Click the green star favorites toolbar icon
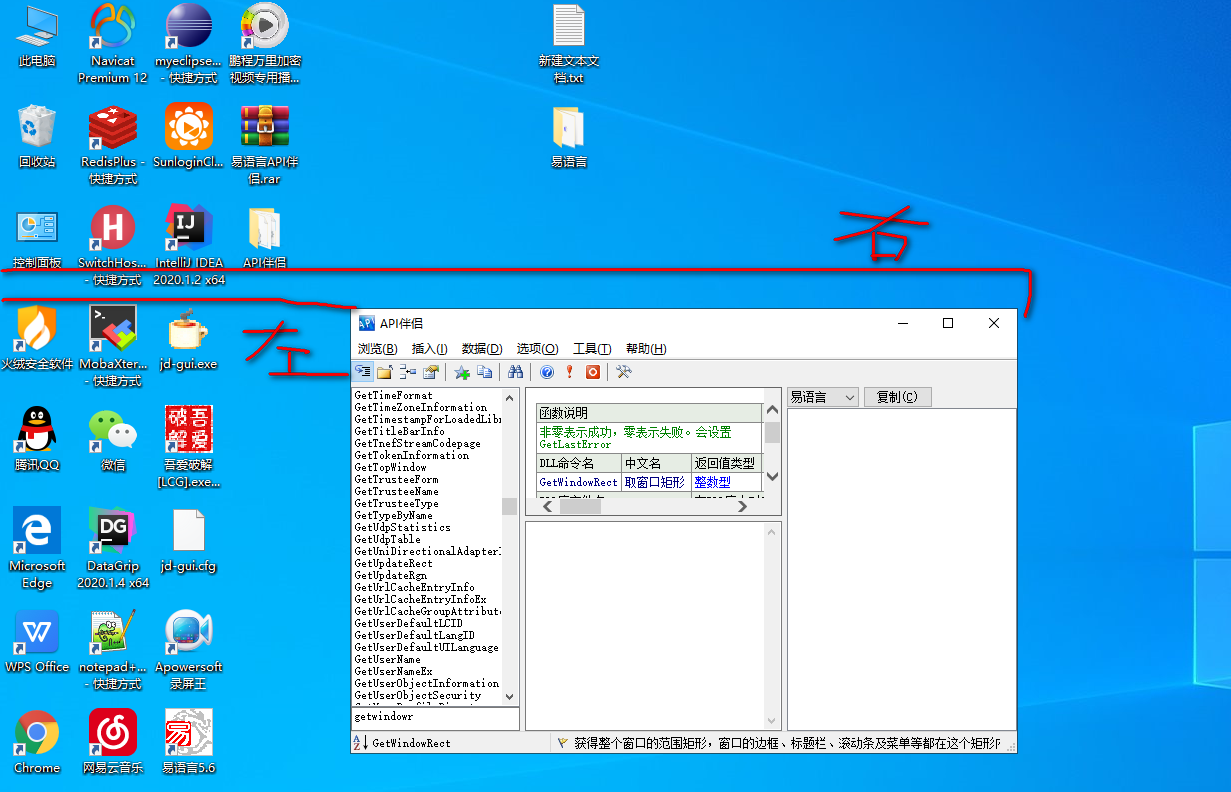 462,372
